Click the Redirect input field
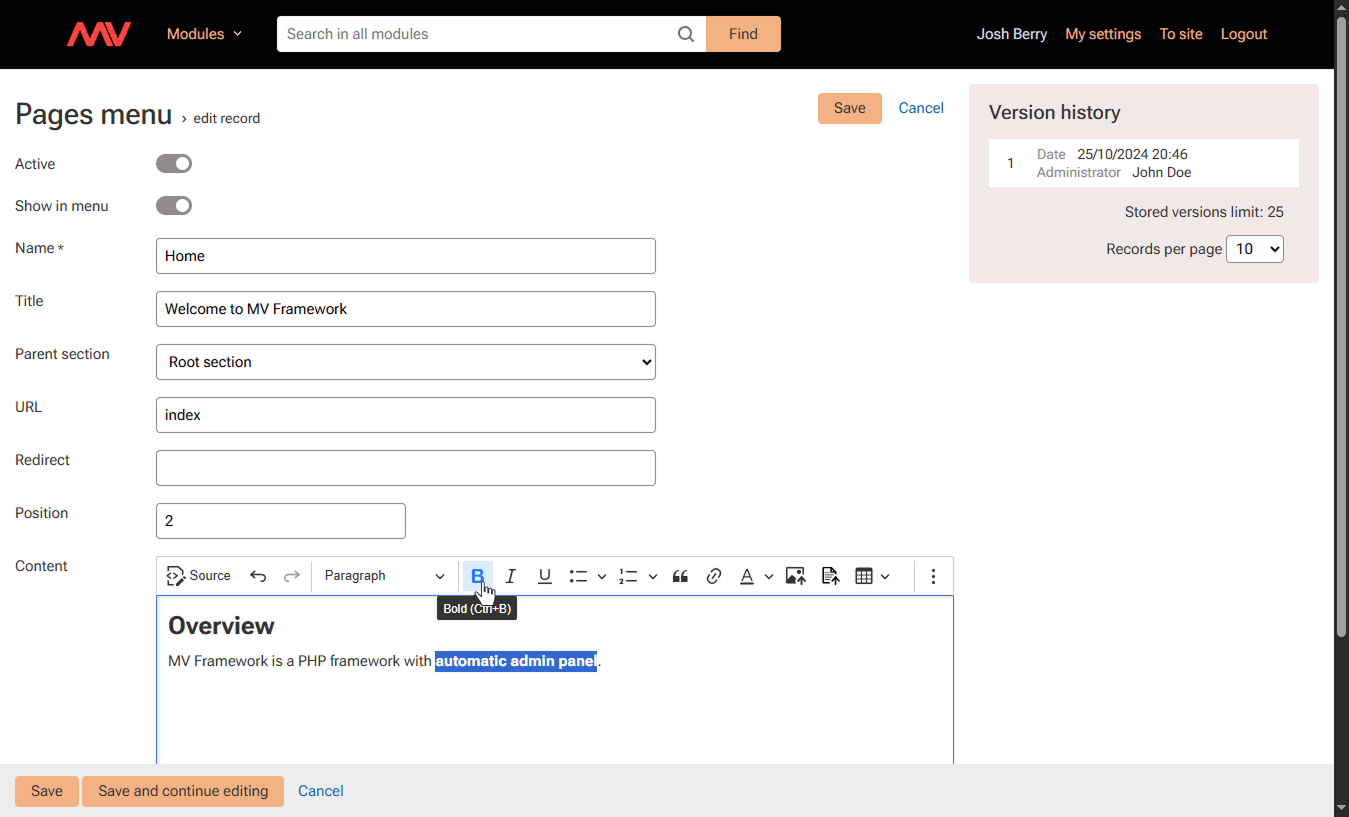This screenshot has width=1349, height=817. coord(405,468)
